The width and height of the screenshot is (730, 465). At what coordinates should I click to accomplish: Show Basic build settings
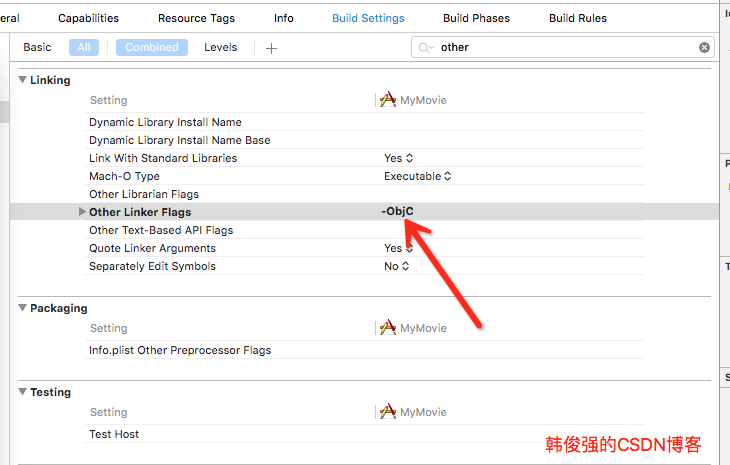pyautogui.click(x=37, y=47)
